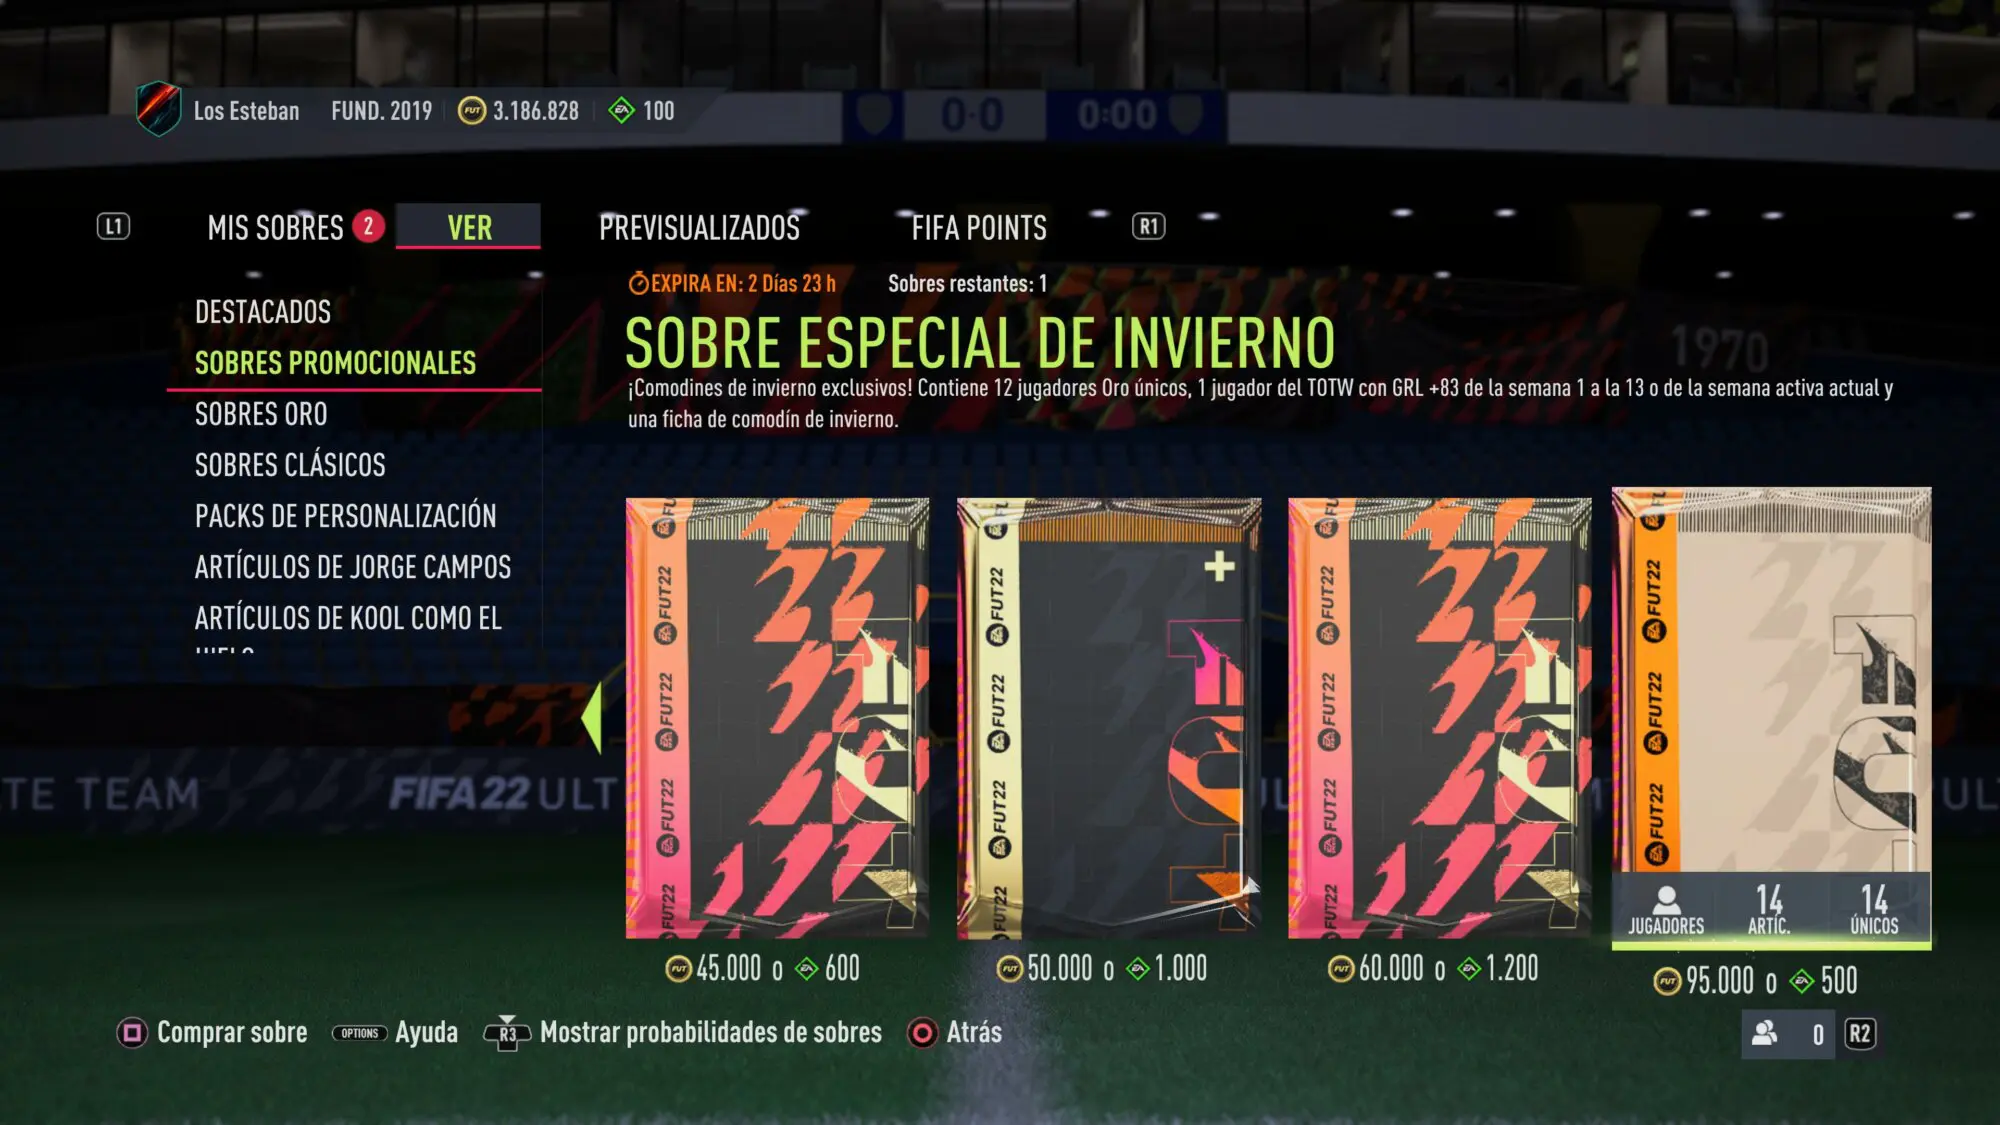
Task: Select Sobres Oro in the sidebar
Action: point(261,414)
